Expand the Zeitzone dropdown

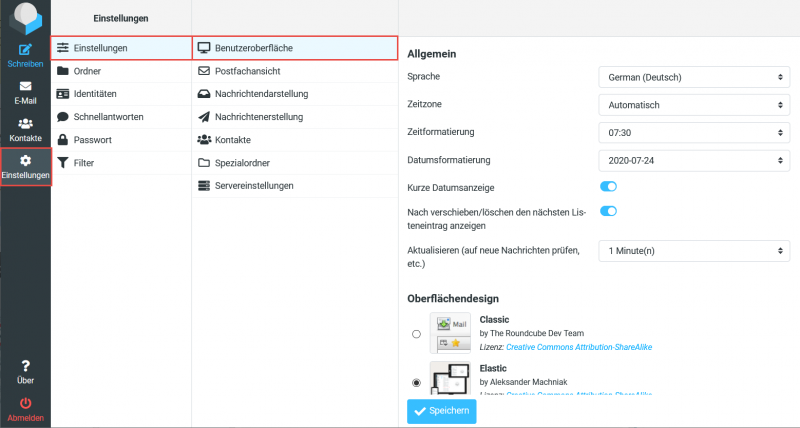[x=693, y=105]
